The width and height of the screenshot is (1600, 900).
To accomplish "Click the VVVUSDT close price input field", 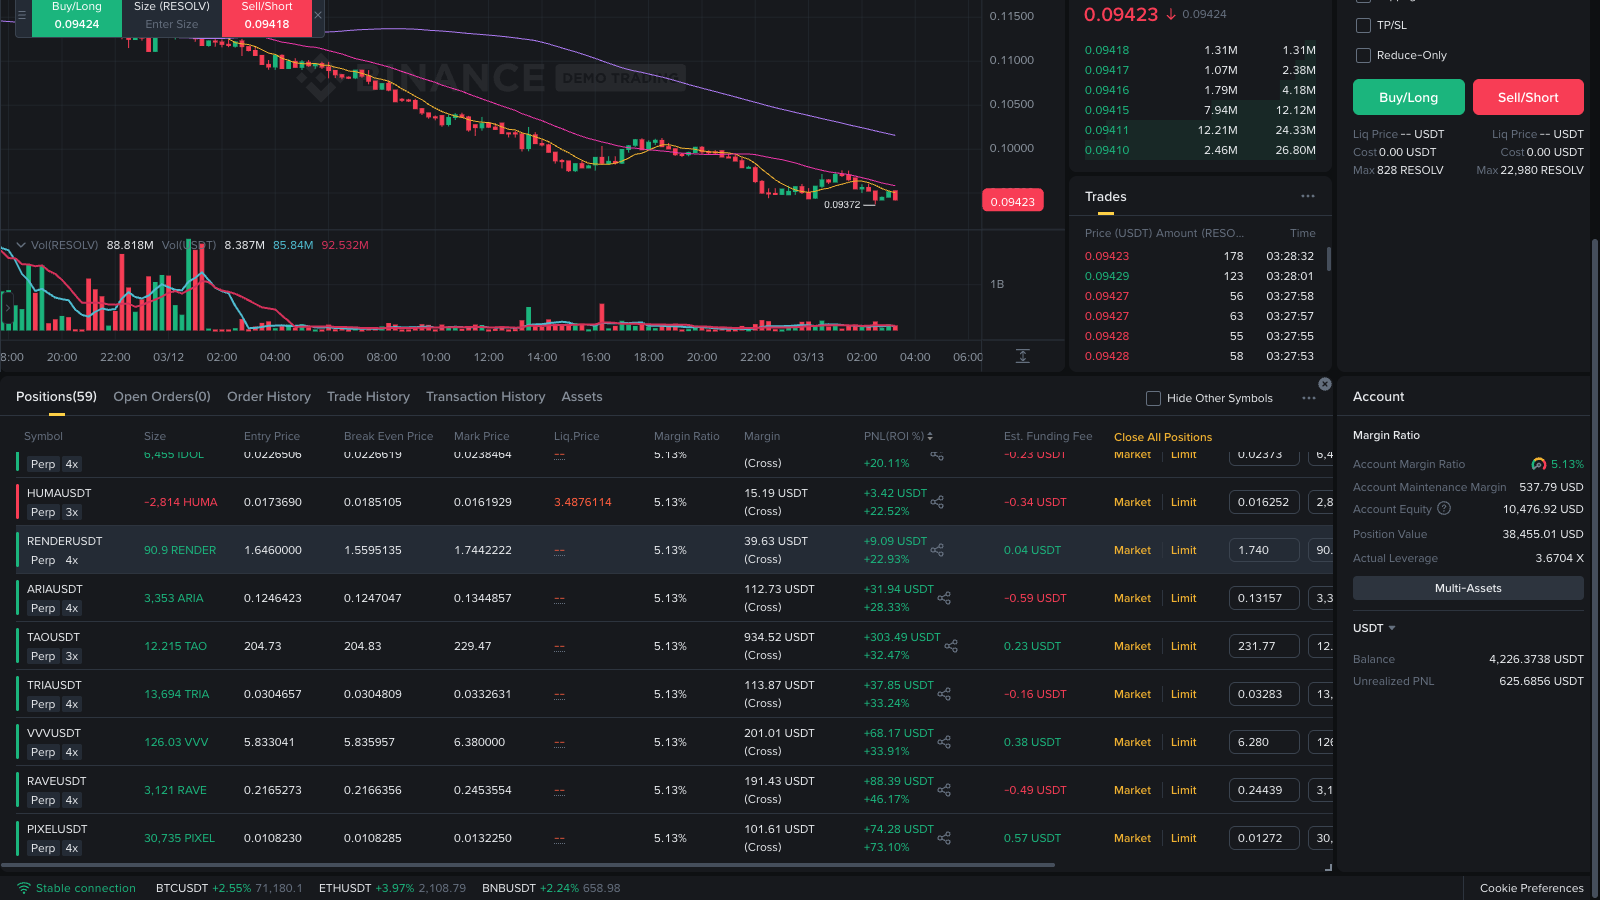I will coord(1263,742).
